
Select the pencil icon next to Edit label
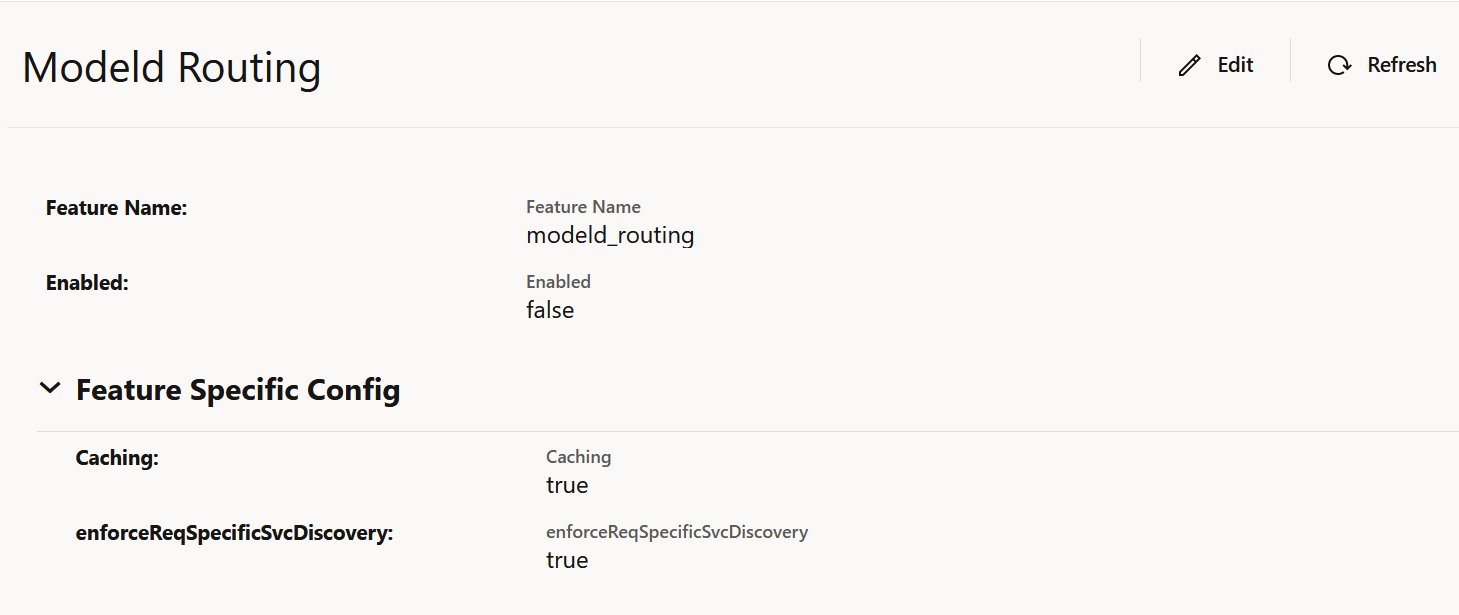coord(1187,63)
